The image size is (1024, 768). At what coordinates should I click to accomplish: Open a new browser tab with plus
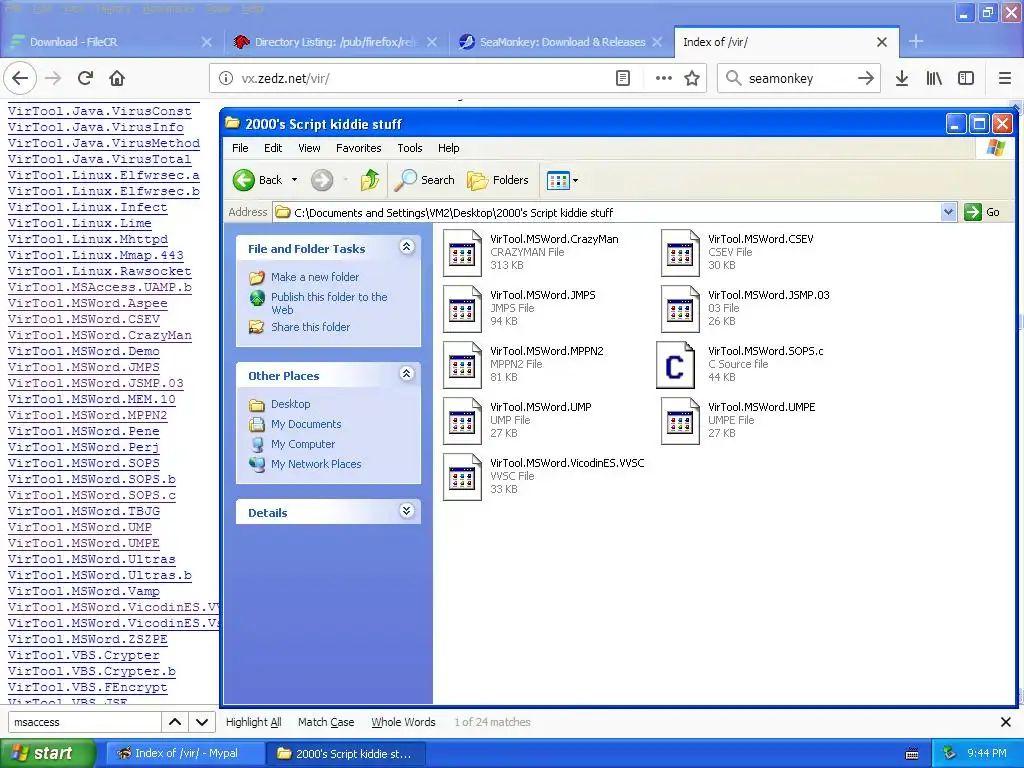[916, 42]
